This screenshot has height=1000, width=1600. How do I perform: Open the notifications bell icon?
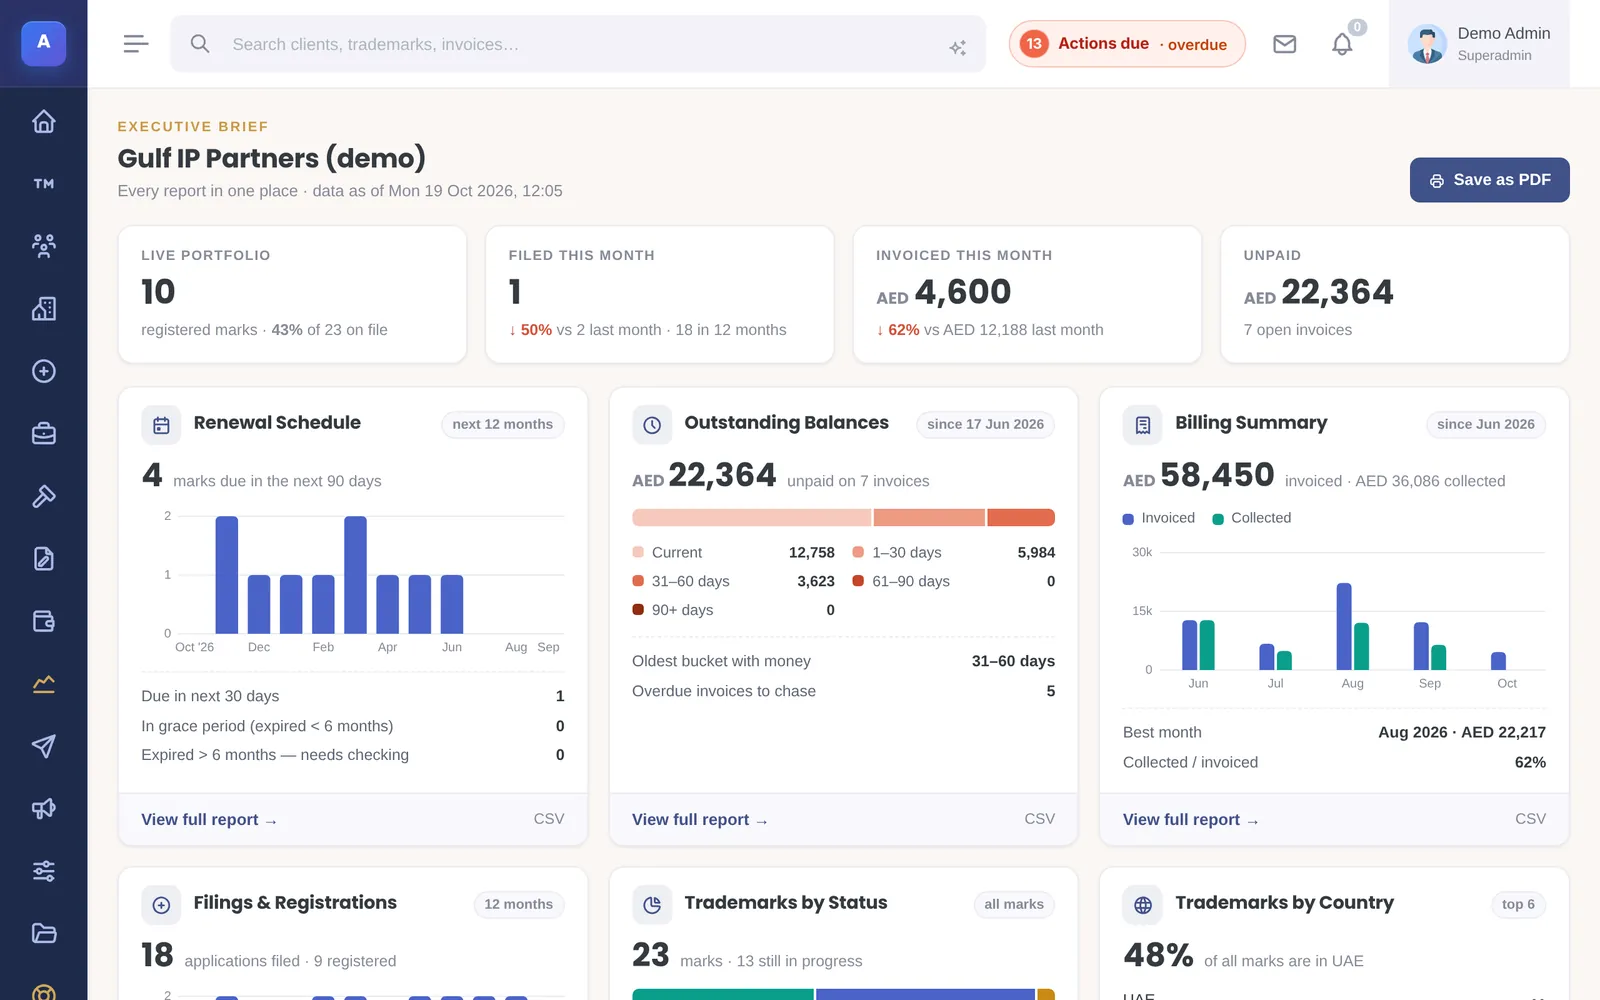(1342, 44)
